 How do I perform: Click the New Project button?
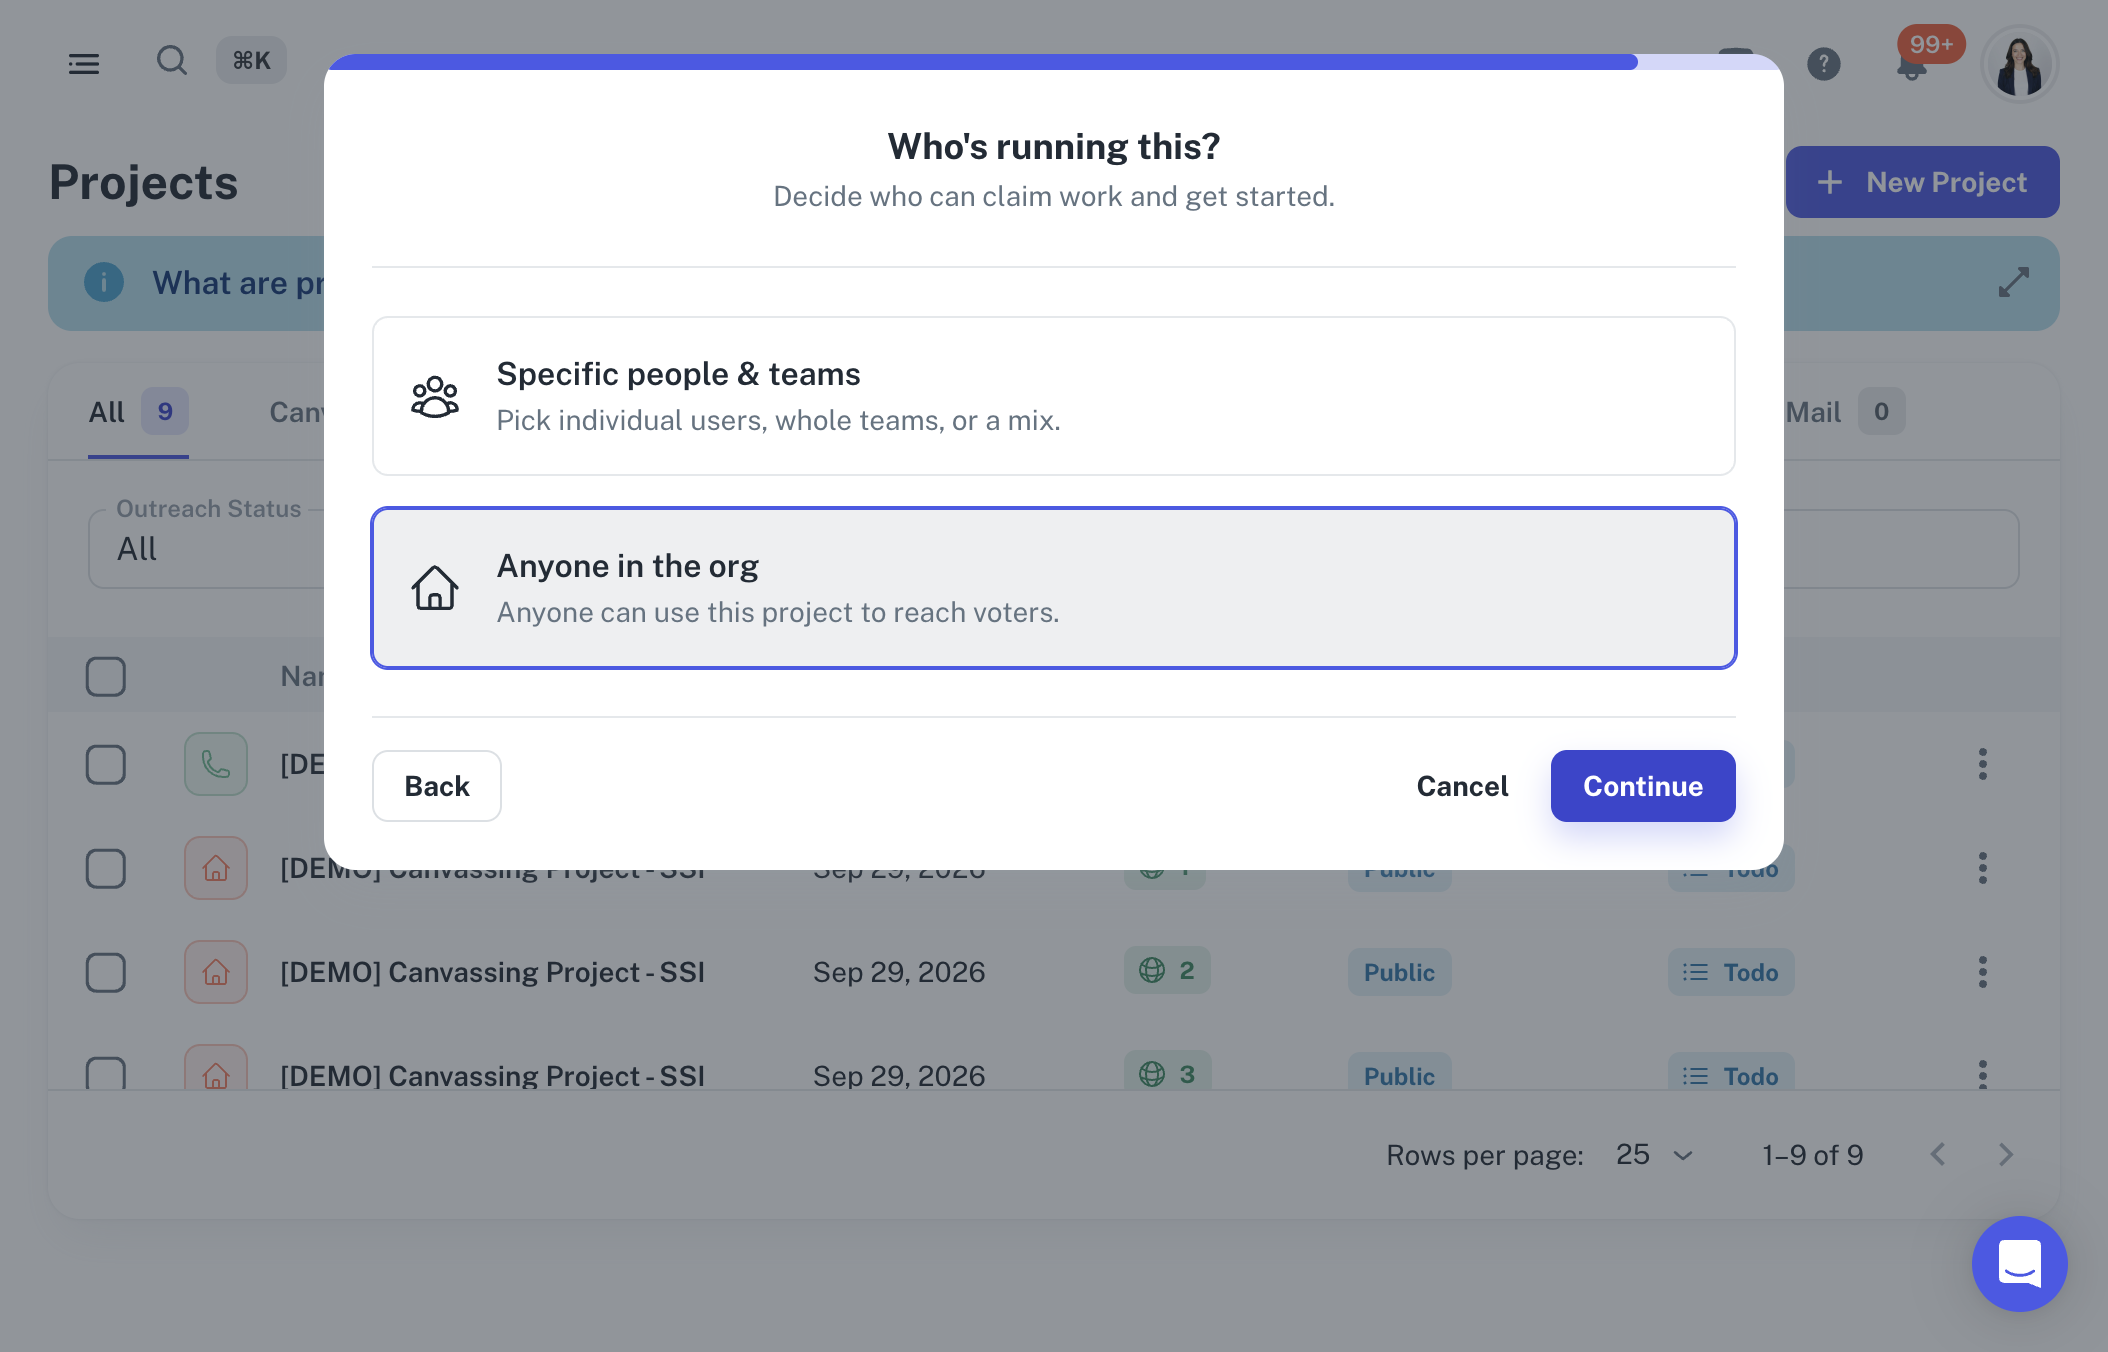pos(1922,182)
